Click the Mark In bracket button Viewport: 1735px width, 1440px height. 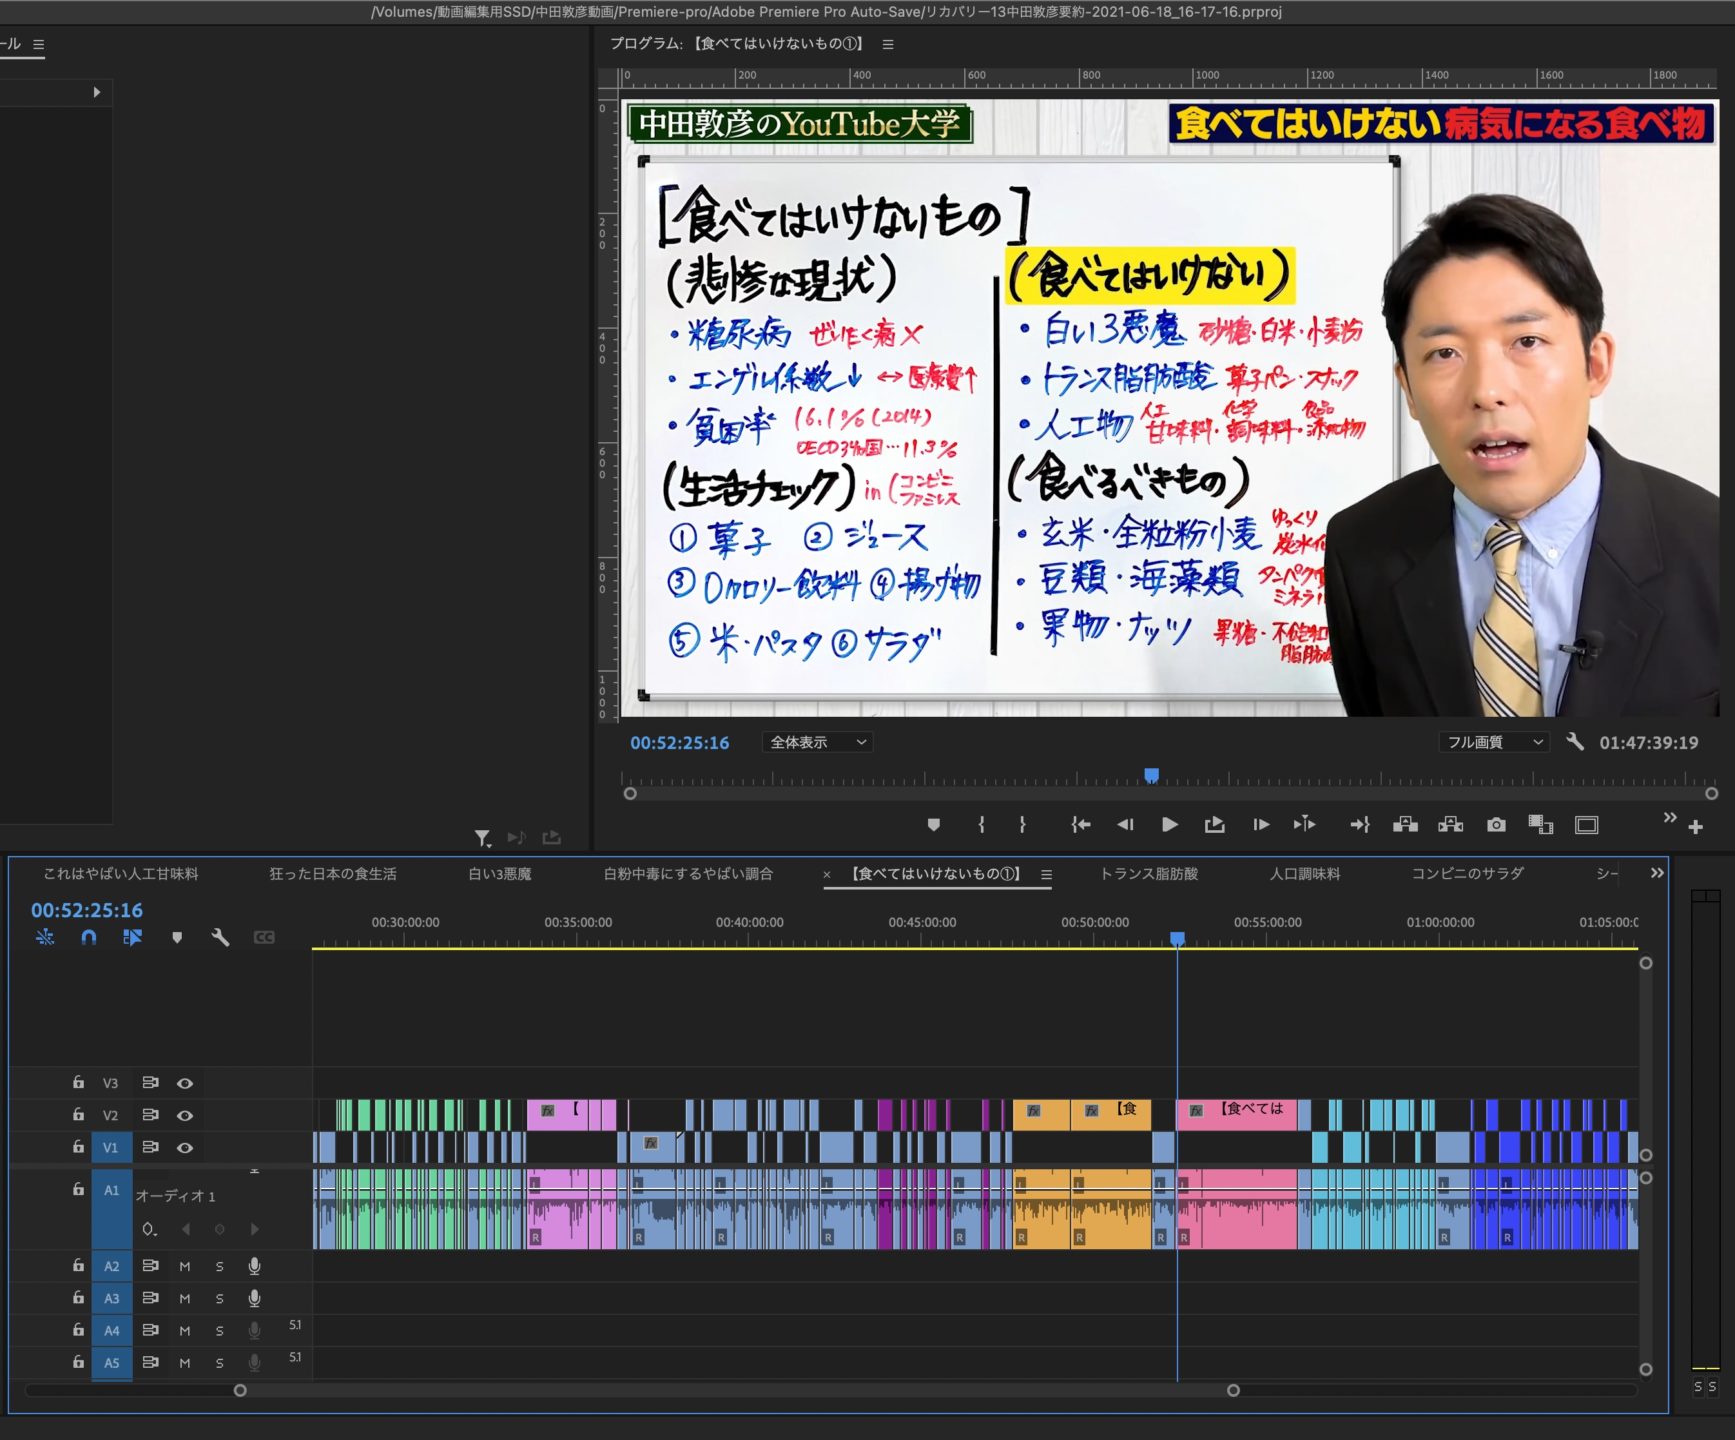tap(981, 825)
